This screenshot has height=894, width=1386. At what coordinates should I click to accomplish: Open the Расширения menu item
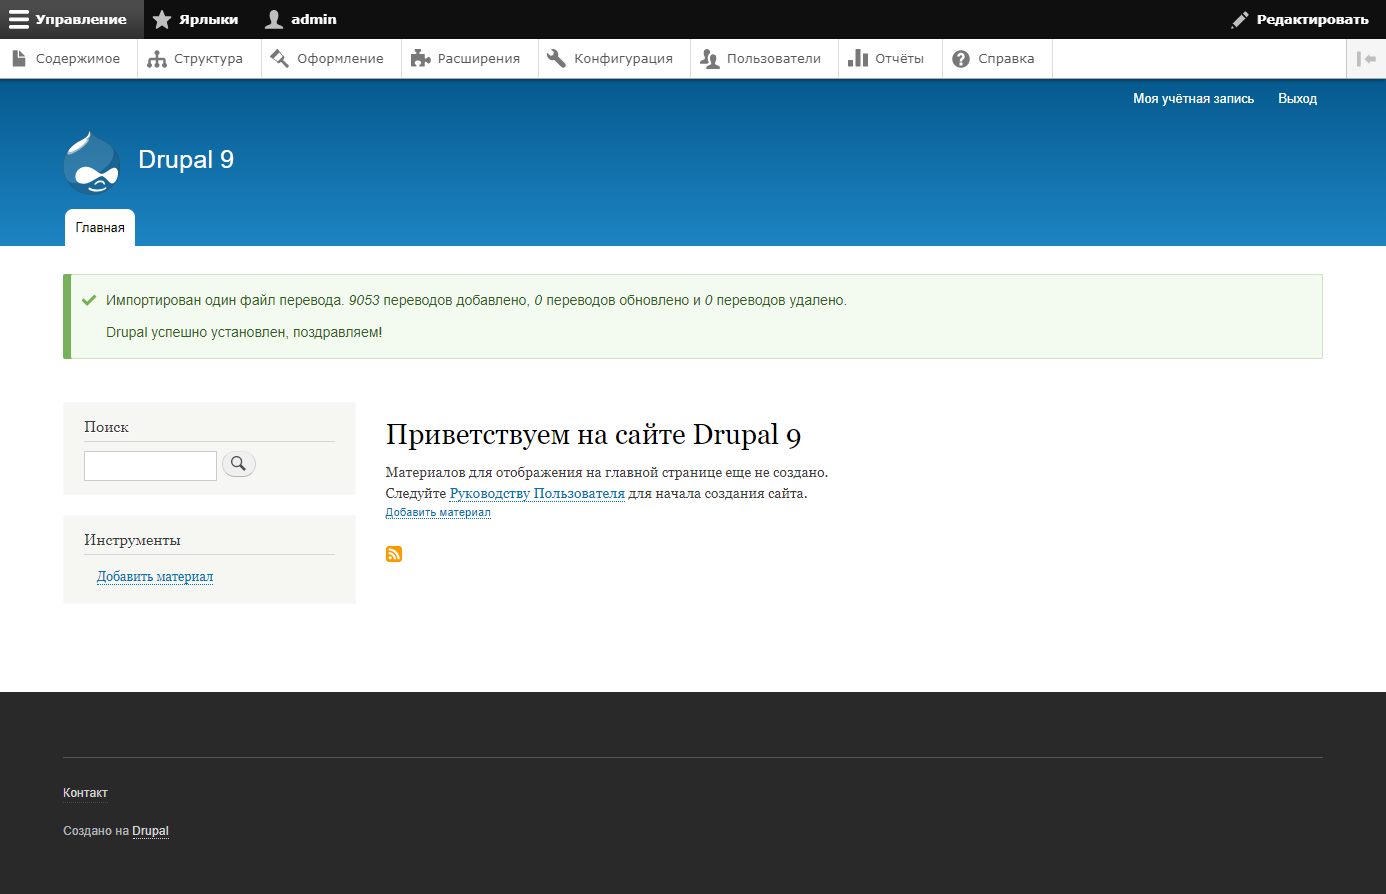point(469,59)
